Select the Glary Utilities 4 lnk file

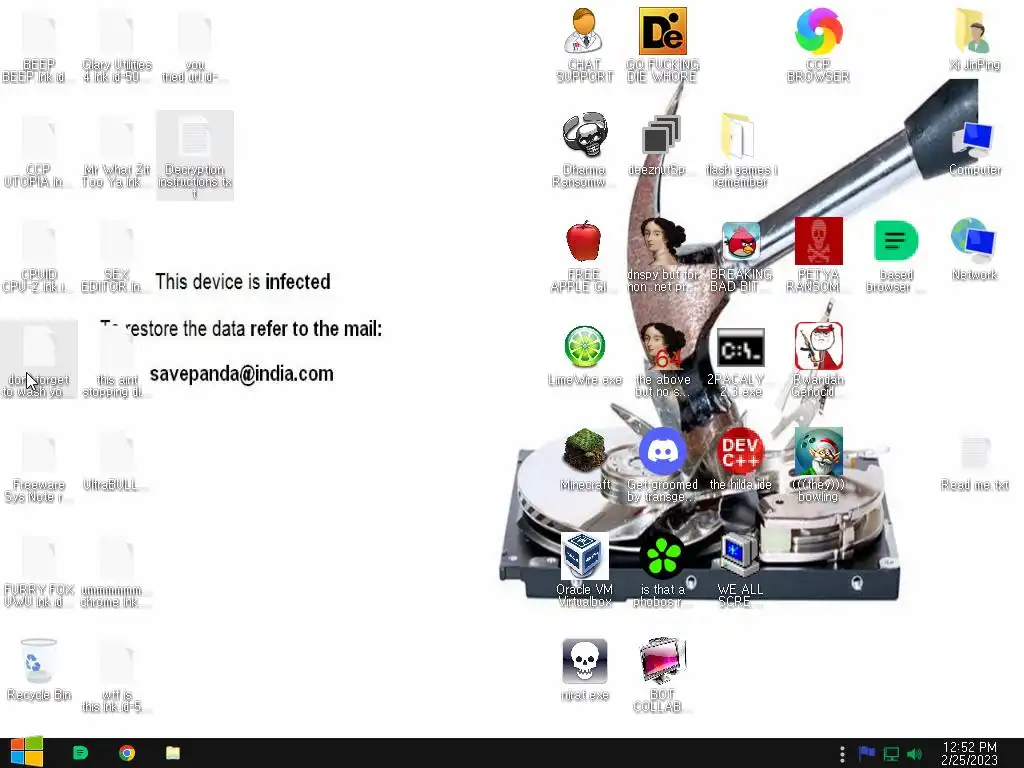tap(117, 46)
